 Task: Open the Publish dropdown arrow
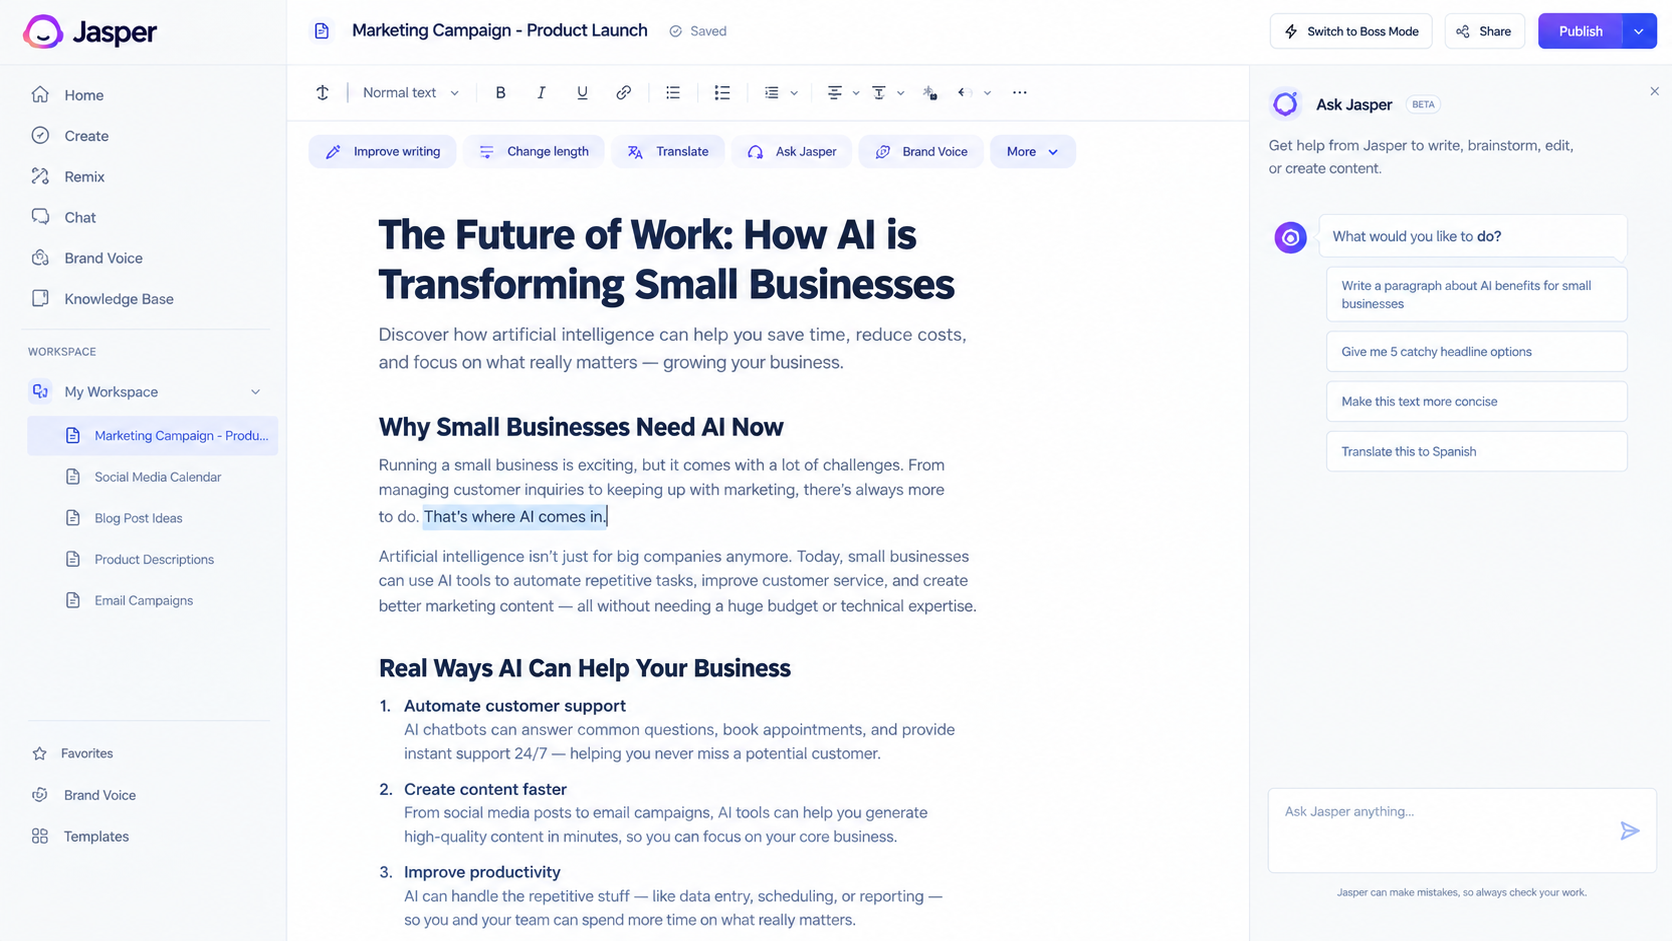[x=1639, y=31]
